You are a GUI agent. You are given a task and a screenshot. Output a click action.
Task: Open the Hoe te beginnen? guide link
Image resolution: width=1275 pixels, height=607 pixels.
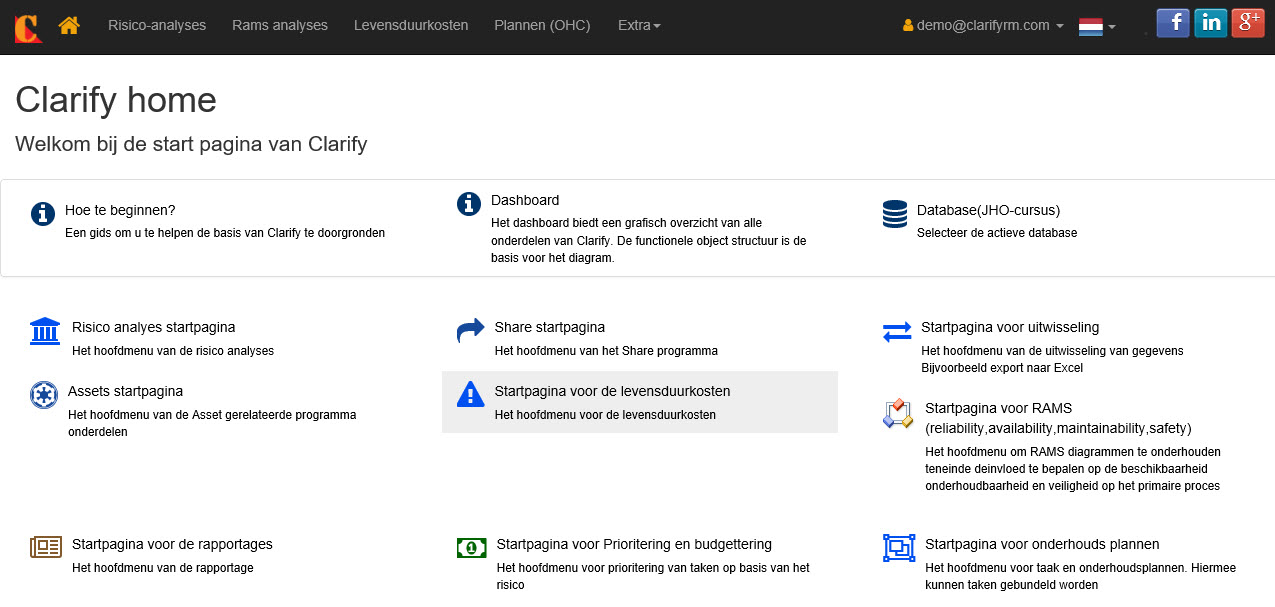pyautogui.click(x=120, y=210)
